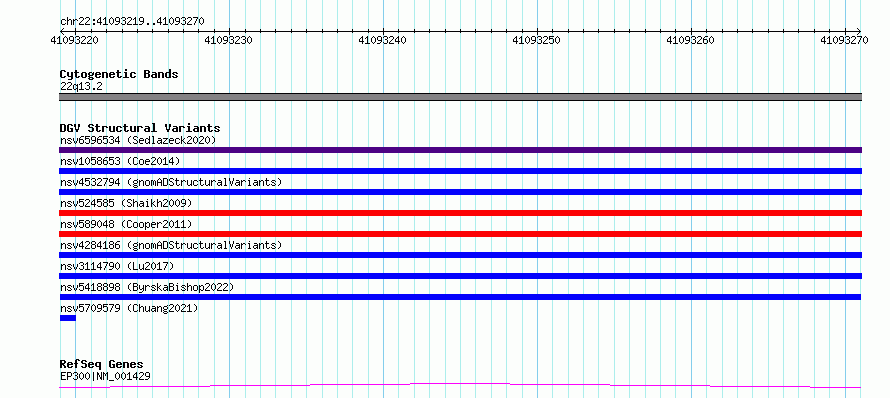Click the nsv3114790 (Lu2017) label

click(x=117, y=266)
